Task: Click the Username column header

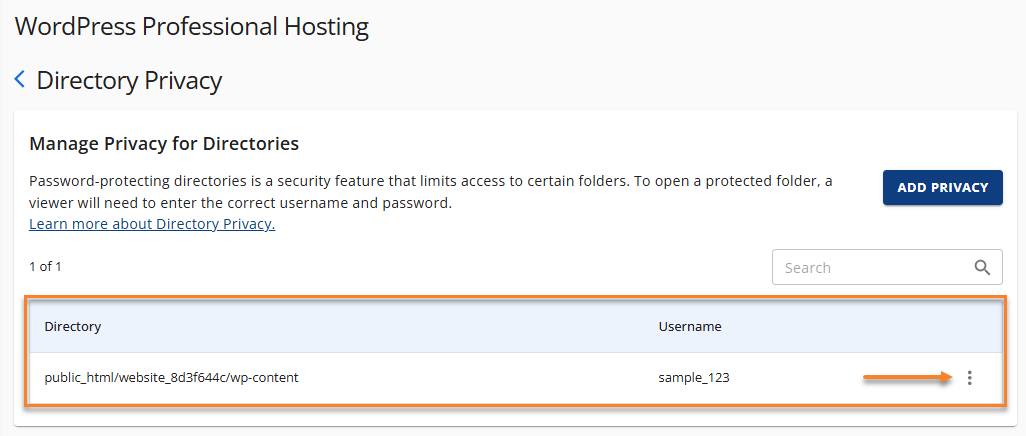Action: [x=690, y=326]
